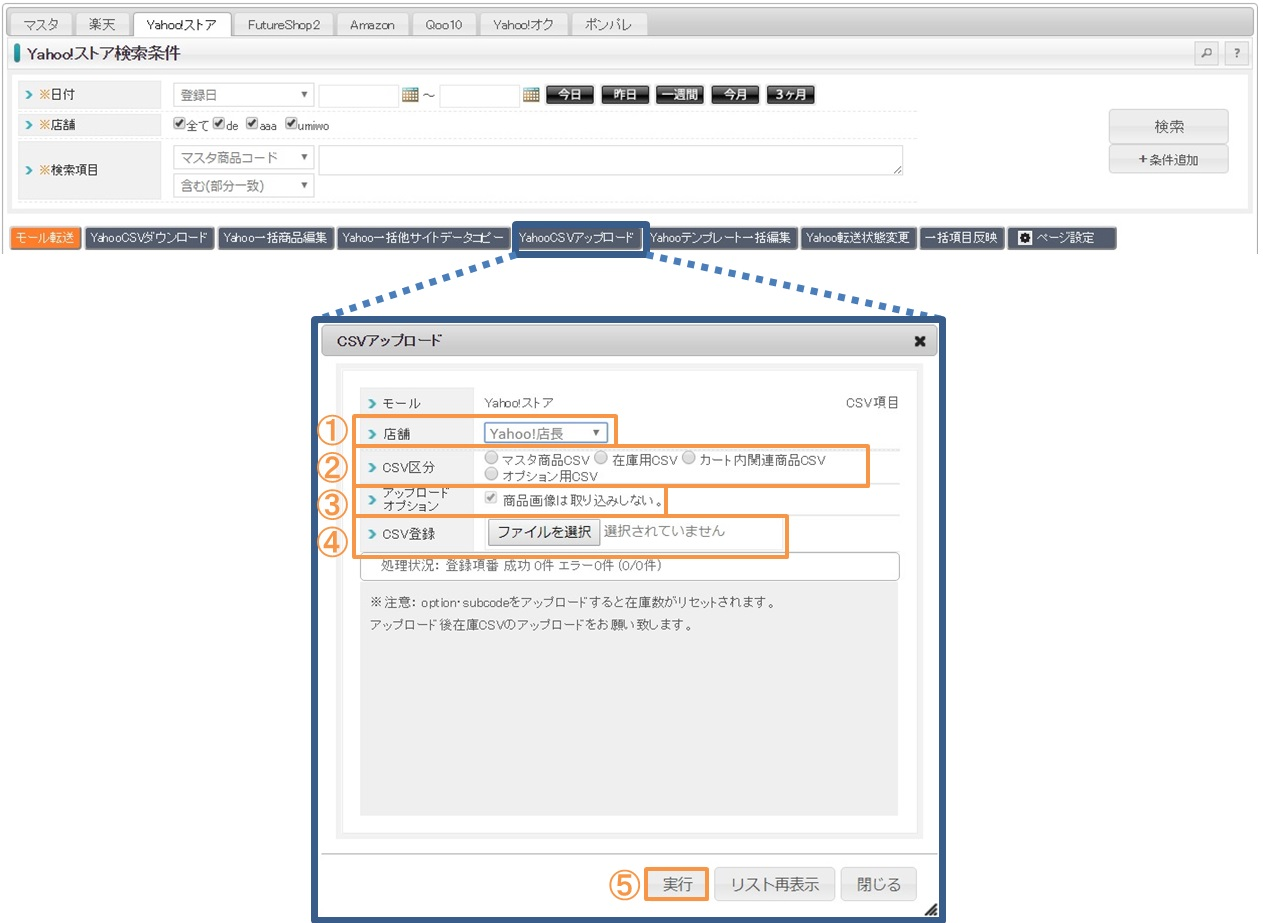
Task: Open Yahooテンプレート一括編集
Action: [x=721, y=238]
